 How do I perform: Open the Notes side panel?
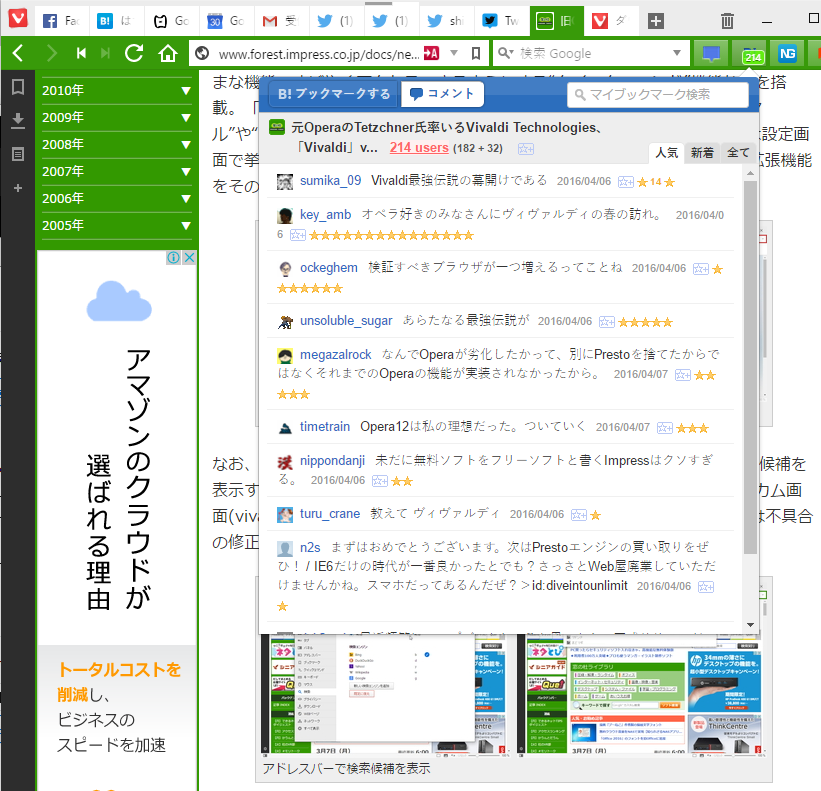(18, 154)
